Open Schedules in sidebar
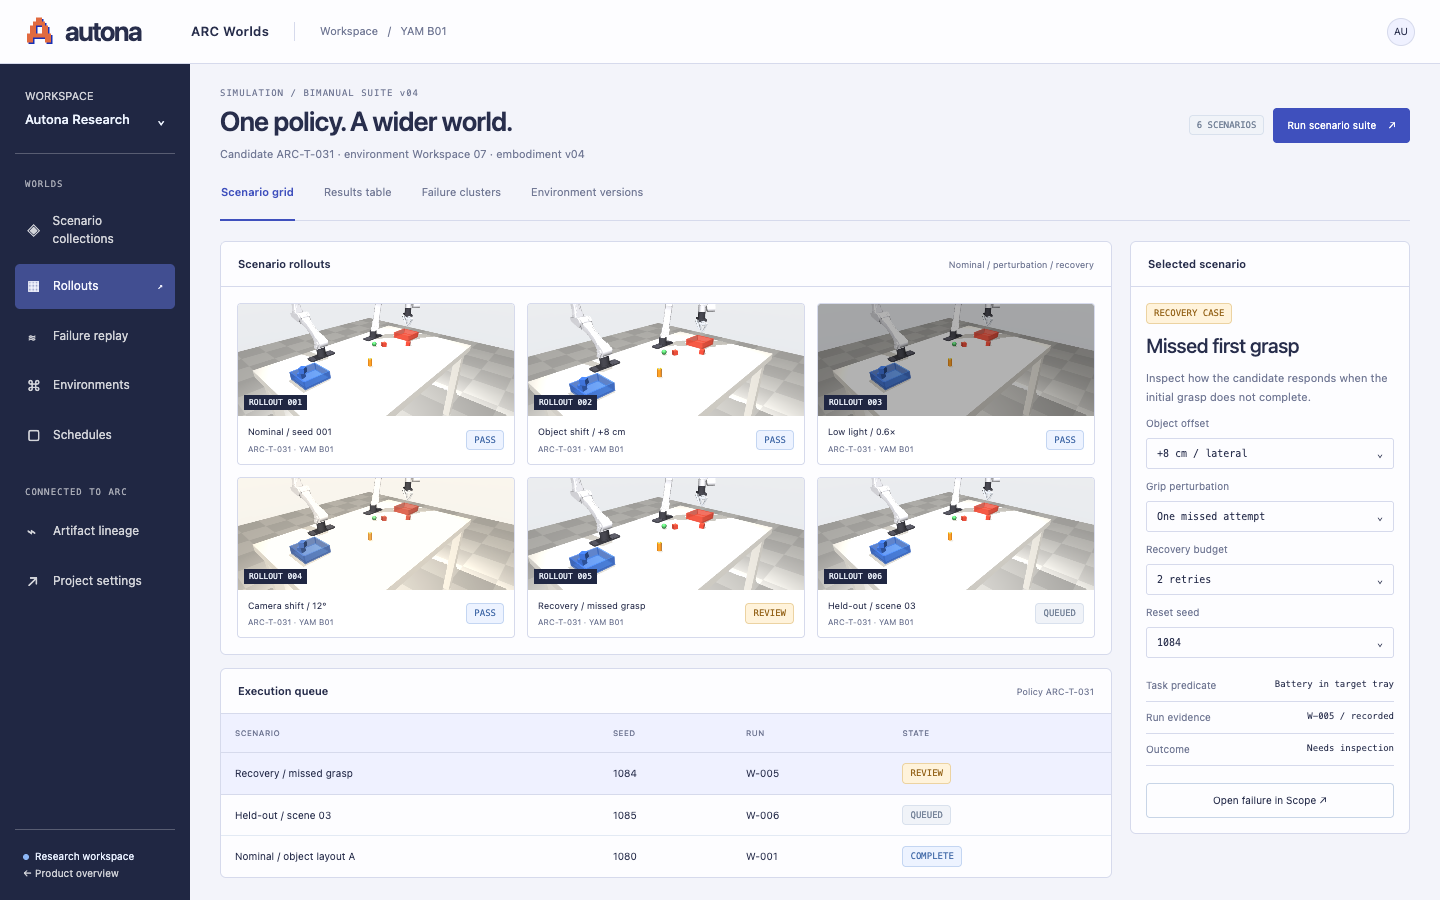 click(95, 435)
